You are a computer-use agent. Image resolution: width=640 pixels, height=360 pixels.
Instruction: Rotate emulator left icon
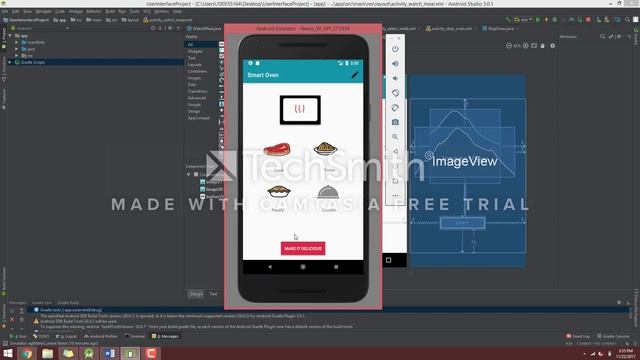[395, 93]
